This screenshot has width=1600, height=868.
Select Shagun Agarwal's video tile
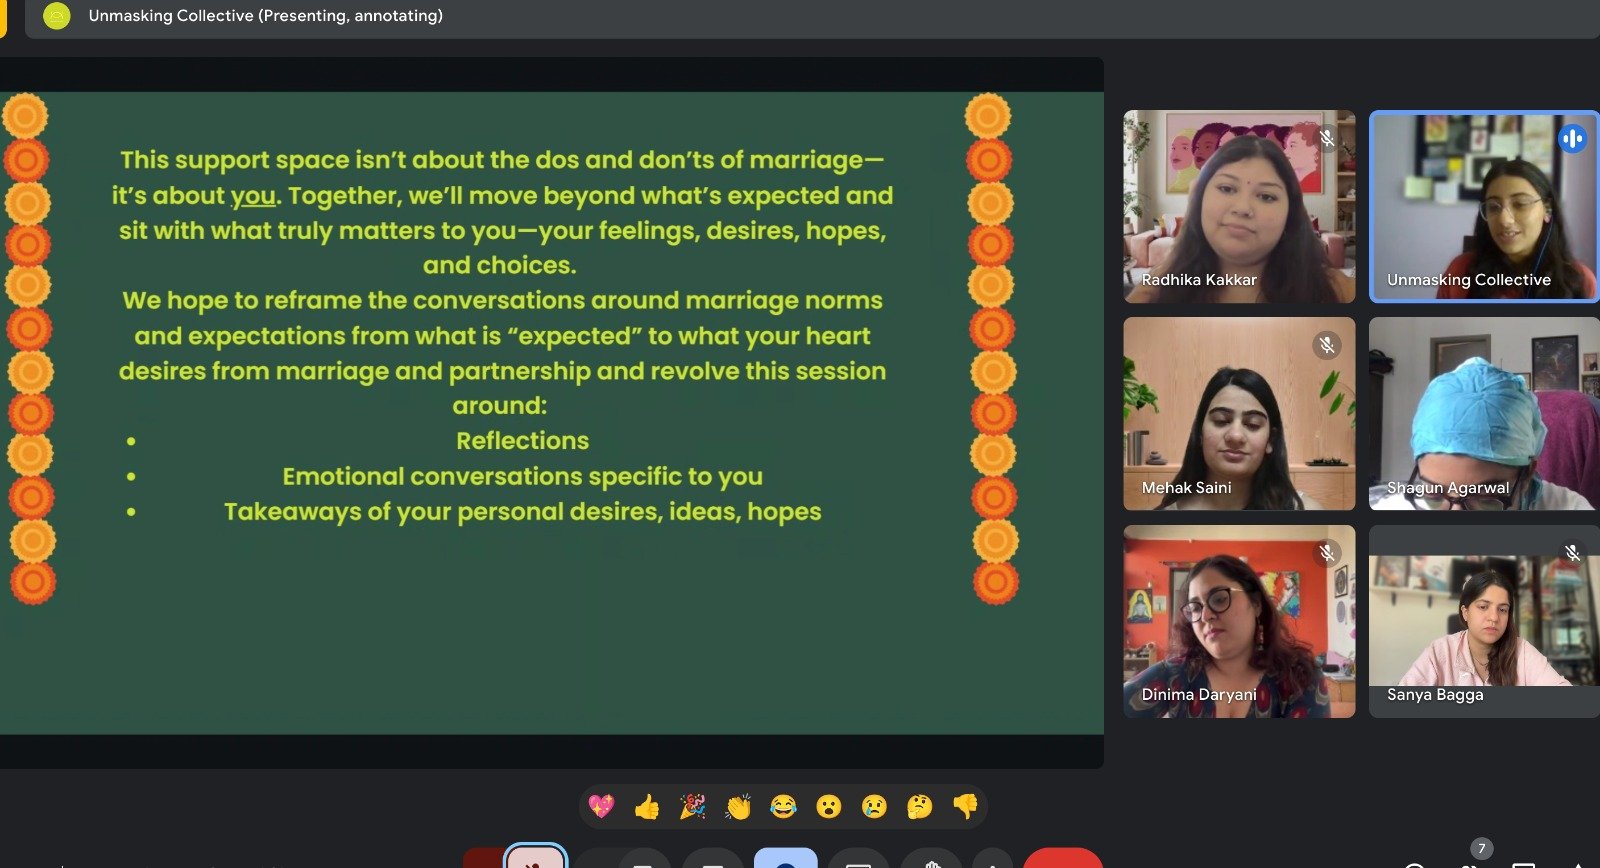[x=1483, y=413]
